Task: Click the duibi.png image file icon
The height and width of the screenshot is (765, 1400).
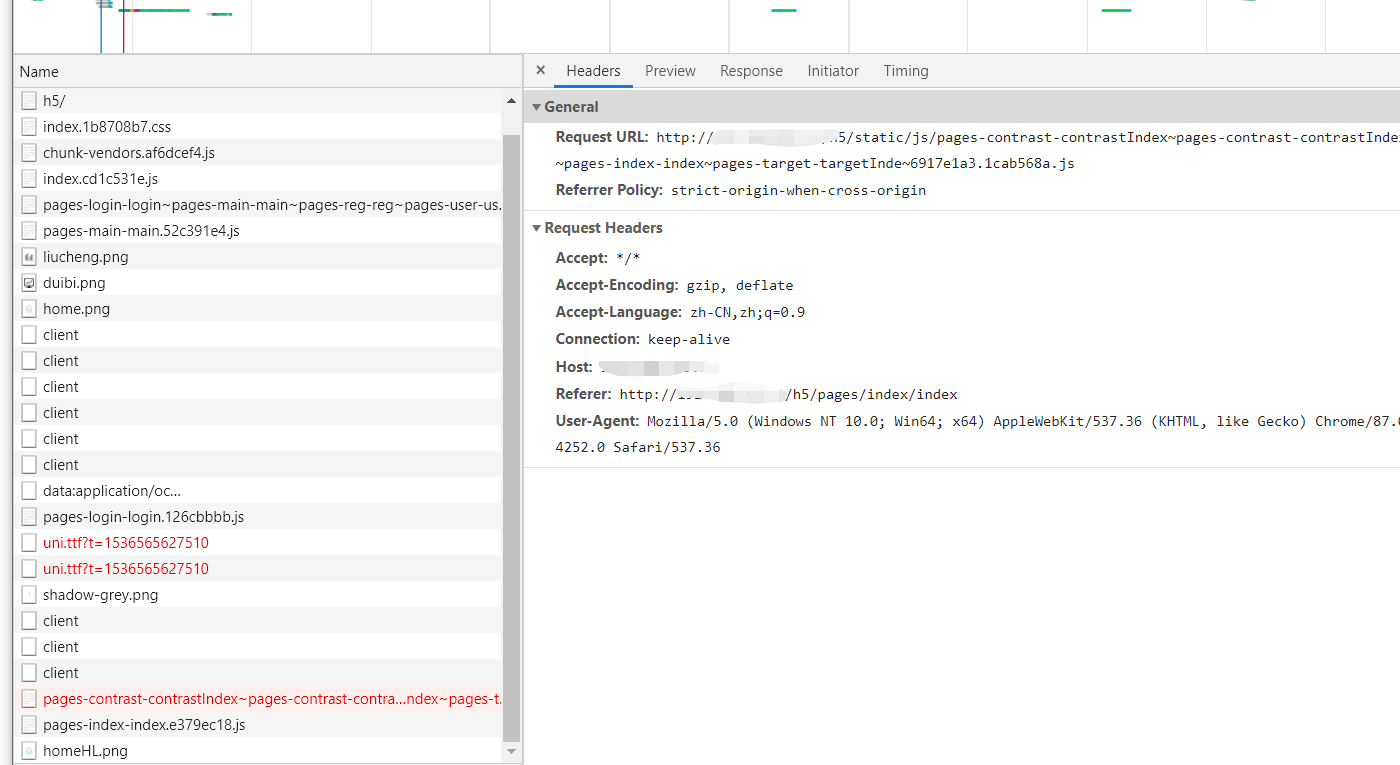Action: click(29, 283)
